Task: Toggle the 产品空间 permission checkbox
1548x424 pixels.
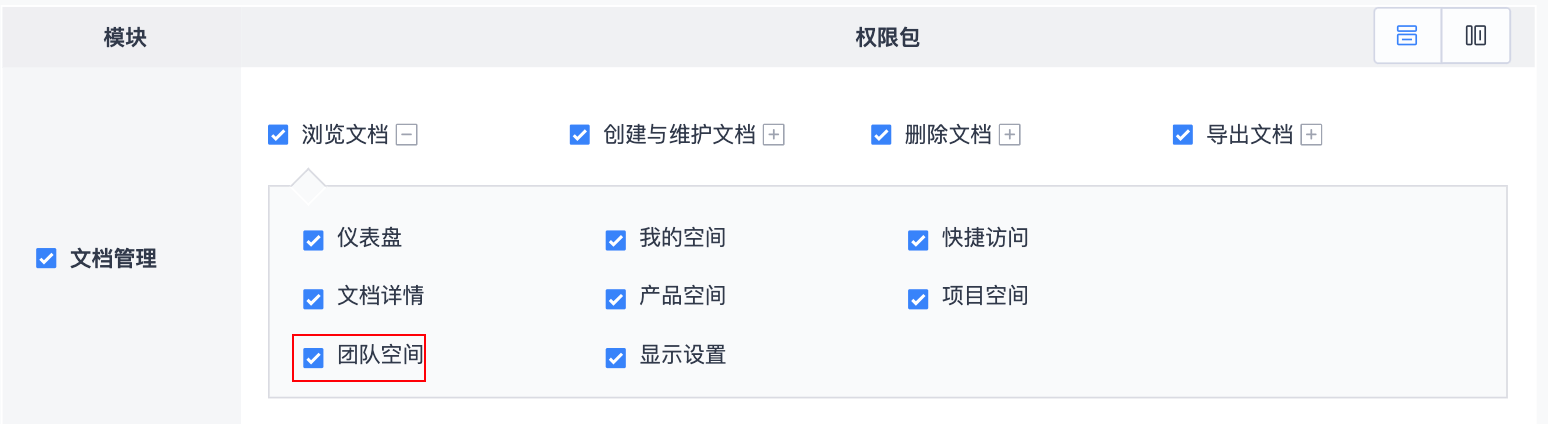Action: pyautogui.click(x=616, y=299)
